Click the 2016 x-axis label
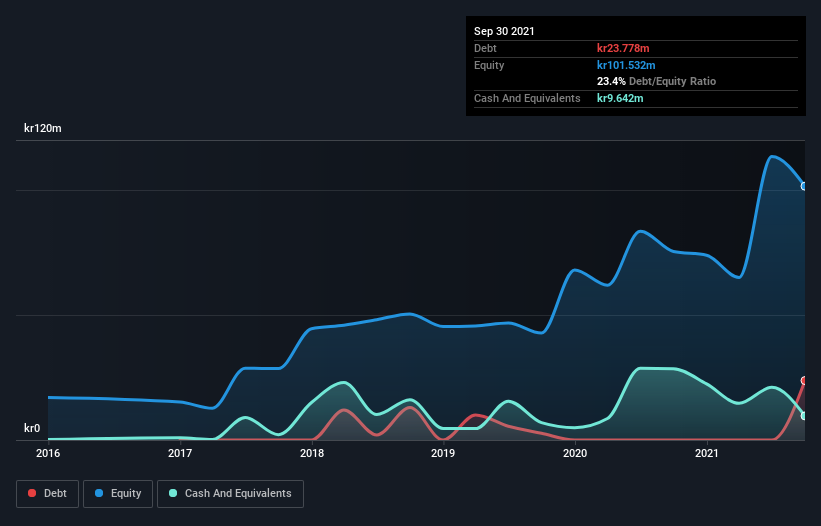The width and height of the screenshot is (821, 526). tap(48, 453)
